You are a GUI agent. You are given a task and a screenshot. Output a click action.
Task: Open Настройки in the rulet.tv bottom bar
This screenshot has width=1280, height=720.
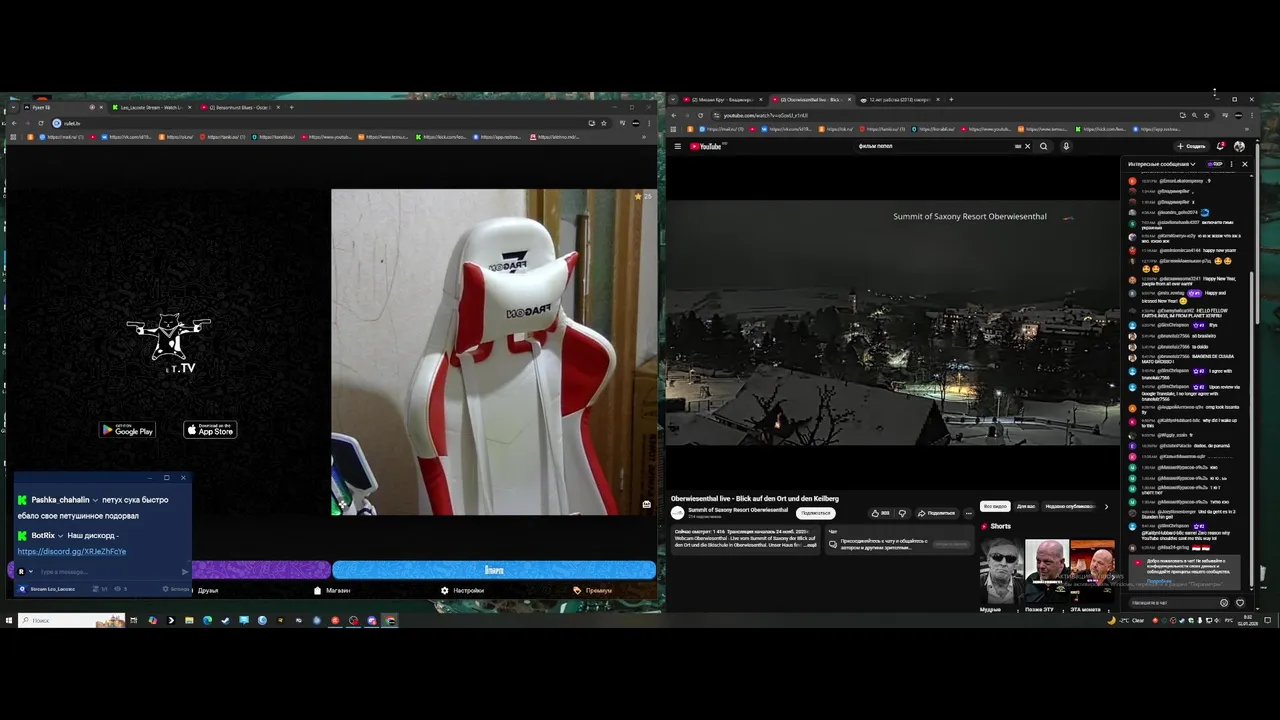pyautogui.click(x=463, y=590)
